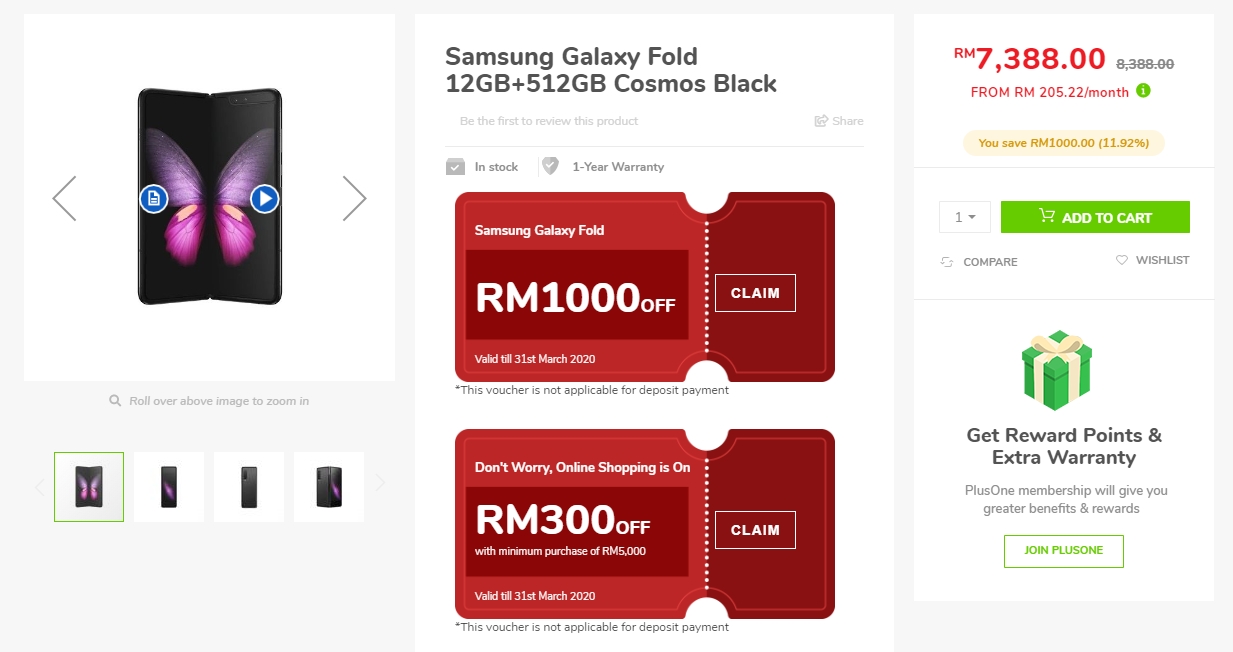Screen dimensions: 1233x652
Task: Play the product video overlay button
Action: [x=264, y=199]
